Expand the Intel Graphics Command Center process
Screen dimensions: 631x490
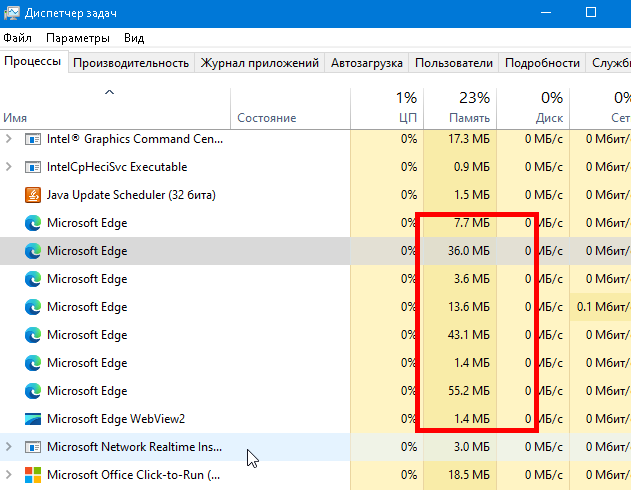click(9, 139)
